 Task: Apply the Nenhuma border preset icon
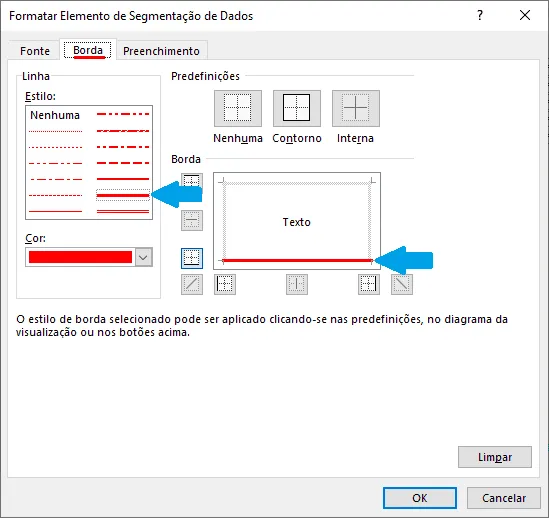pyautogui.click(x=238, y=108)
